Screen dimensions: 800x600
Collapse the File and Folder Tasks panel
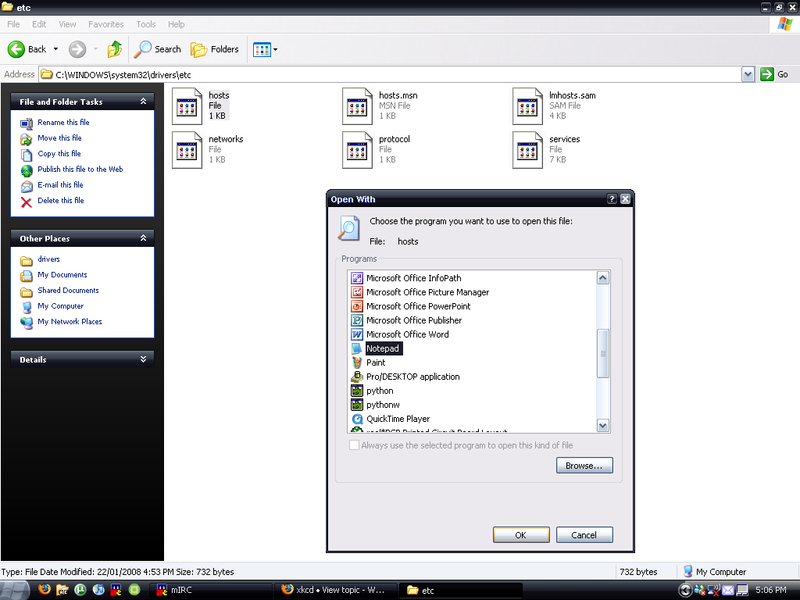coord(143,102)
